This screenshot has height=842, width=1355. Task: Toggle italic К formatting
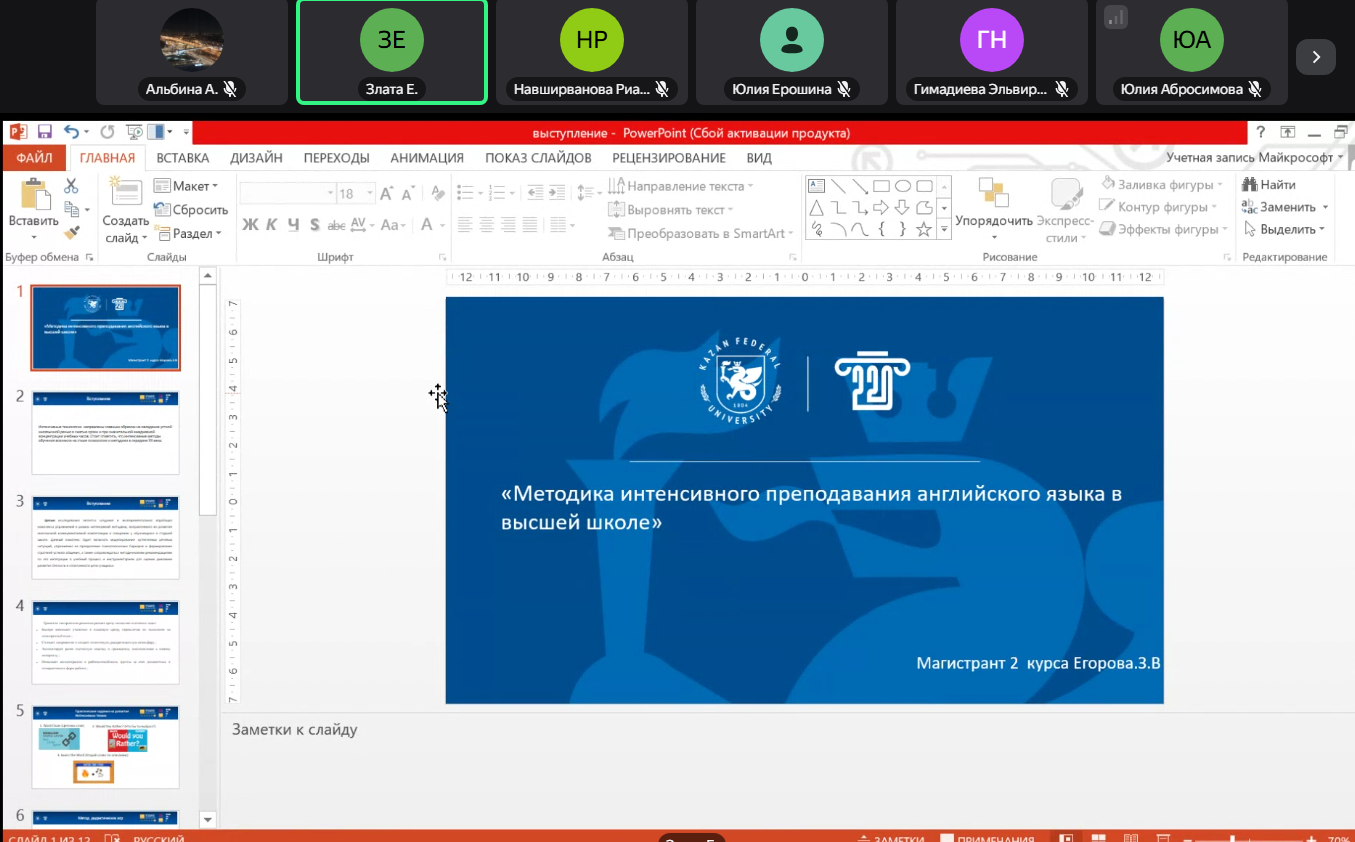(x=272, y=225)
